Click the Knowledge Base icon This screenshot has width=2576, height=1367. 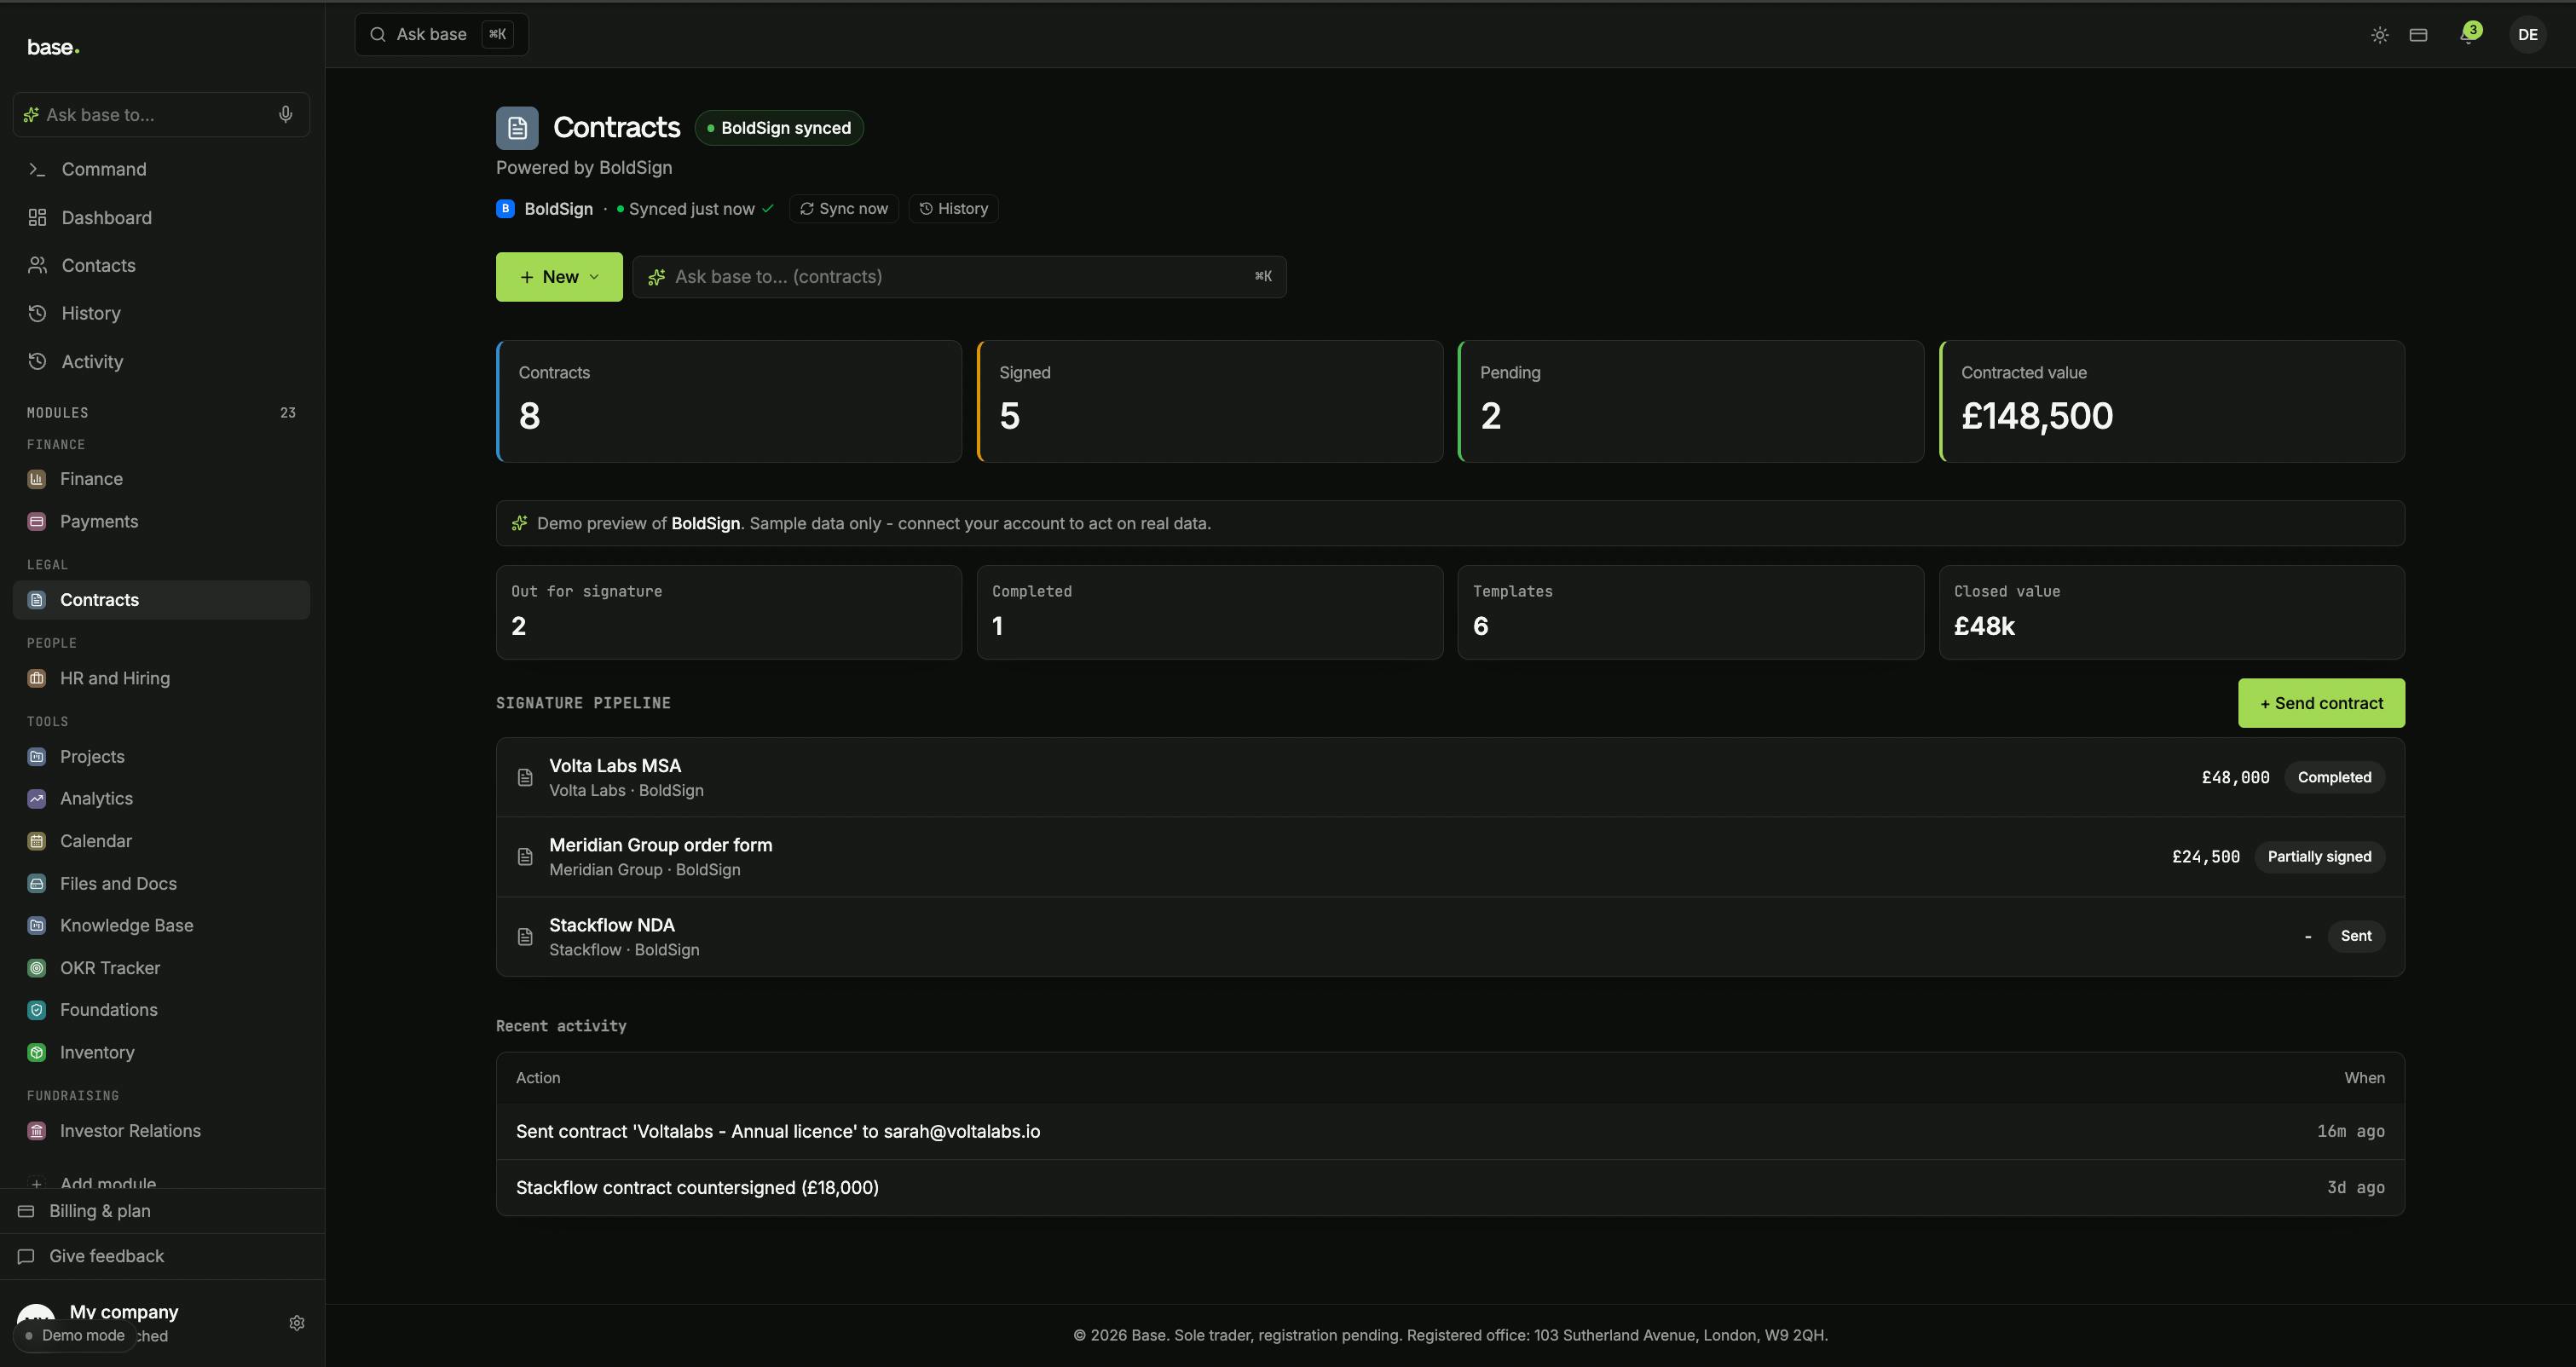(37, 925)
